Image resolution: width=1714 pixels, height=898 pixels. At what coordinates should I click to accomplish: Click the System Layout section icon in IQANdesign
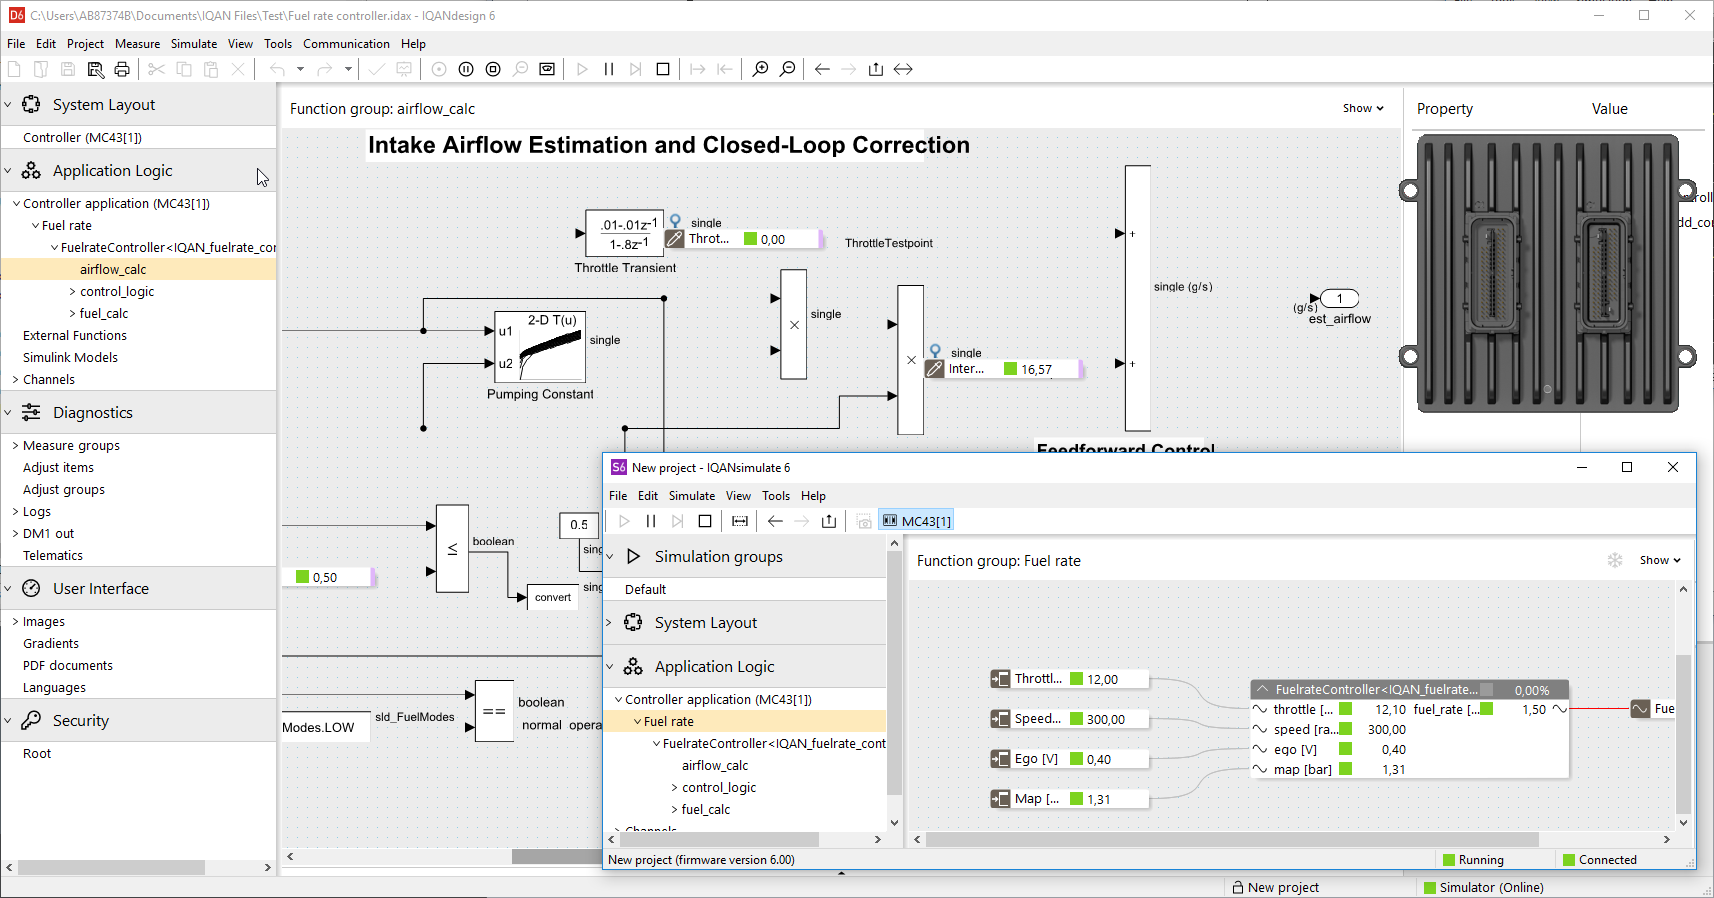click(x=31, y=105)
